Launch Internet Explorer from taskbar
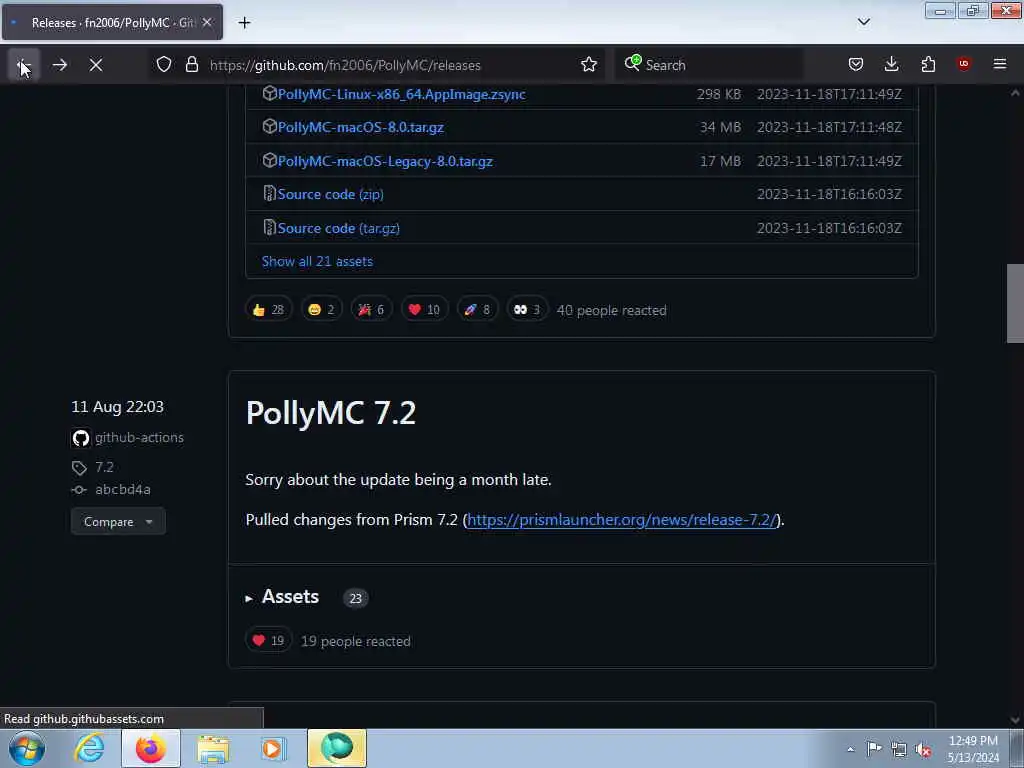 89,748
